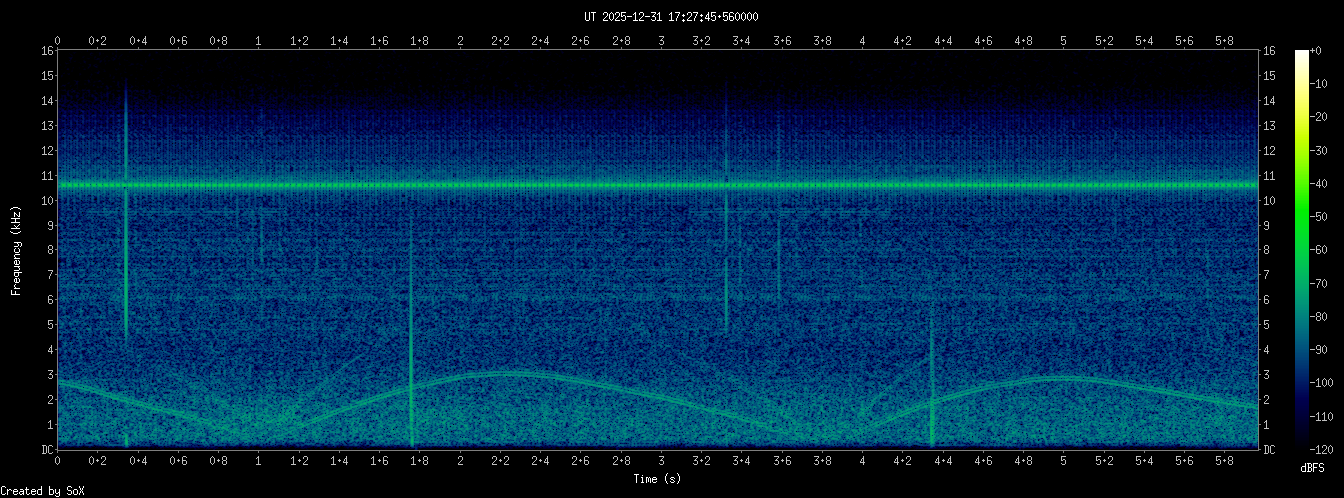Click the bright horizontal band near 10.6 kHz
This screenshot has width=1344, height=498.
click(x=658, y=185)
